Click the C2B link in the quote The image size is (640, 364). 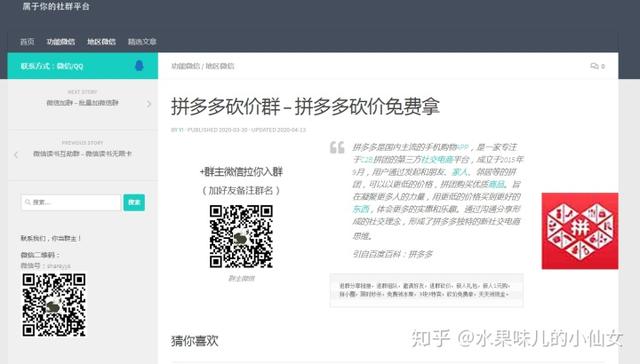[367, 160]
